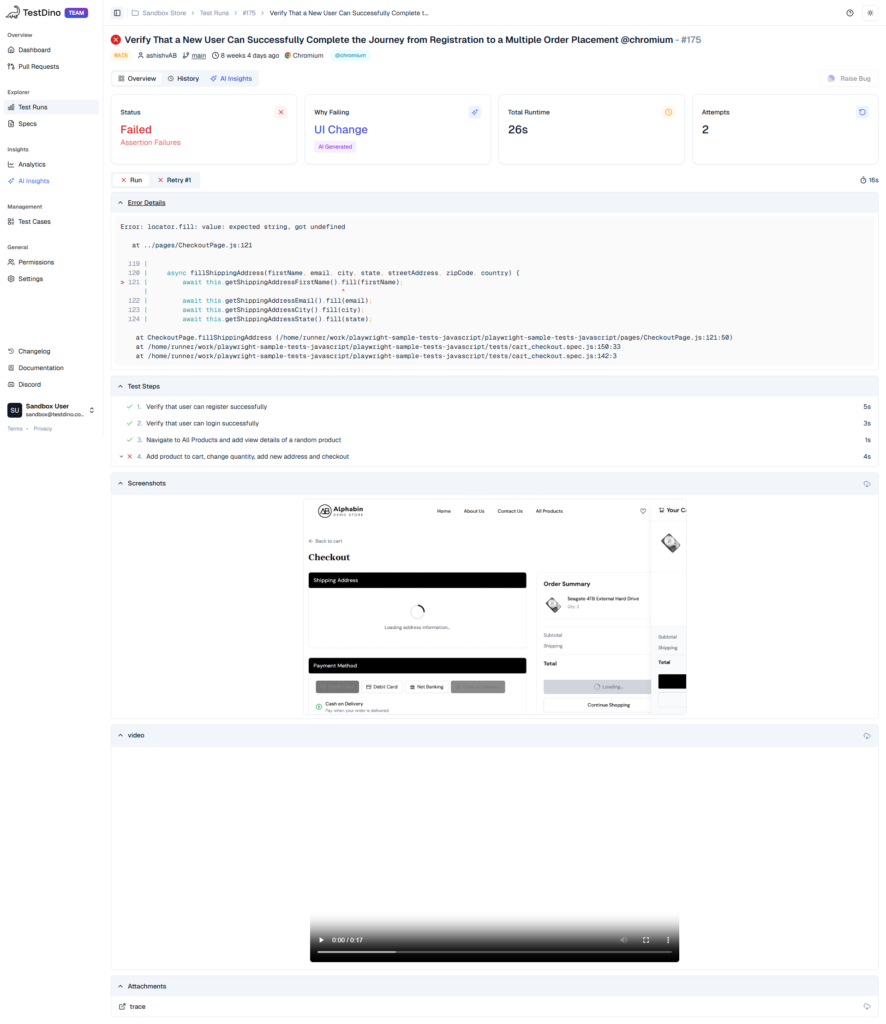The height and width of the screenshot is (1024, 886).
Task: Download the screenshots using cloud icon
Action: point(867,483)
